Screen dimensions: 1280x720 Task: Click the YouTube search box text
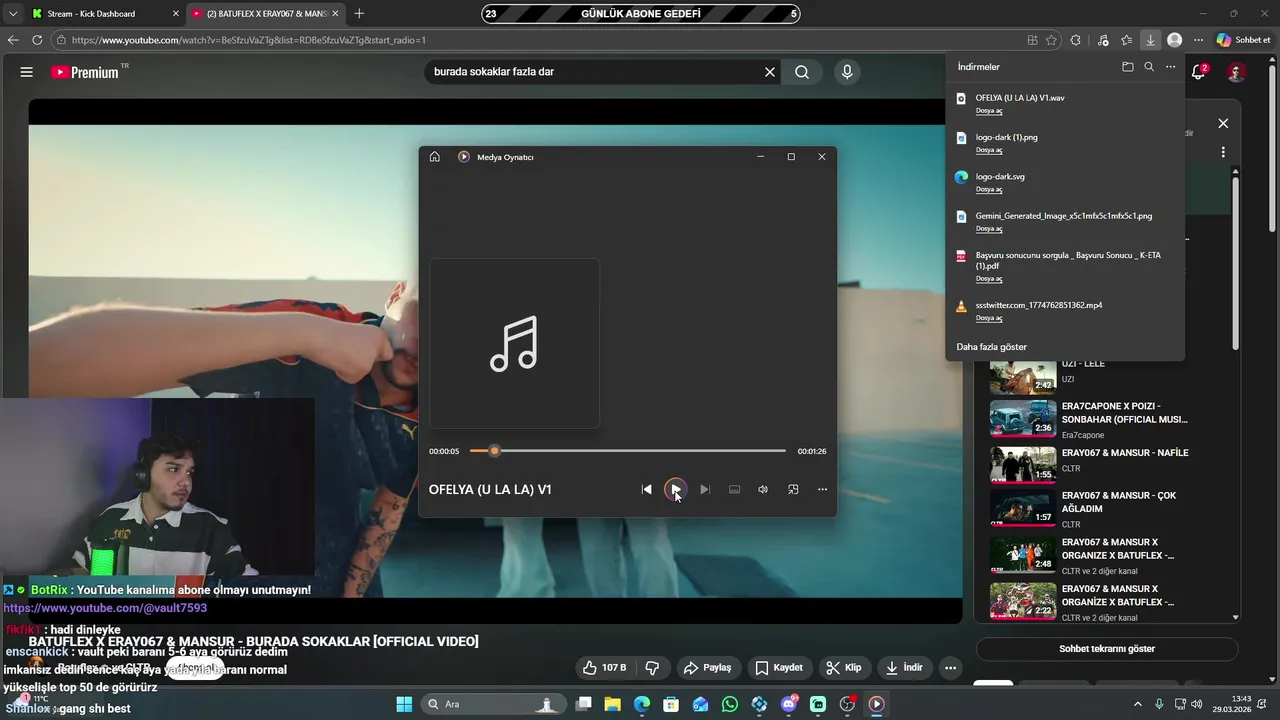494,72
